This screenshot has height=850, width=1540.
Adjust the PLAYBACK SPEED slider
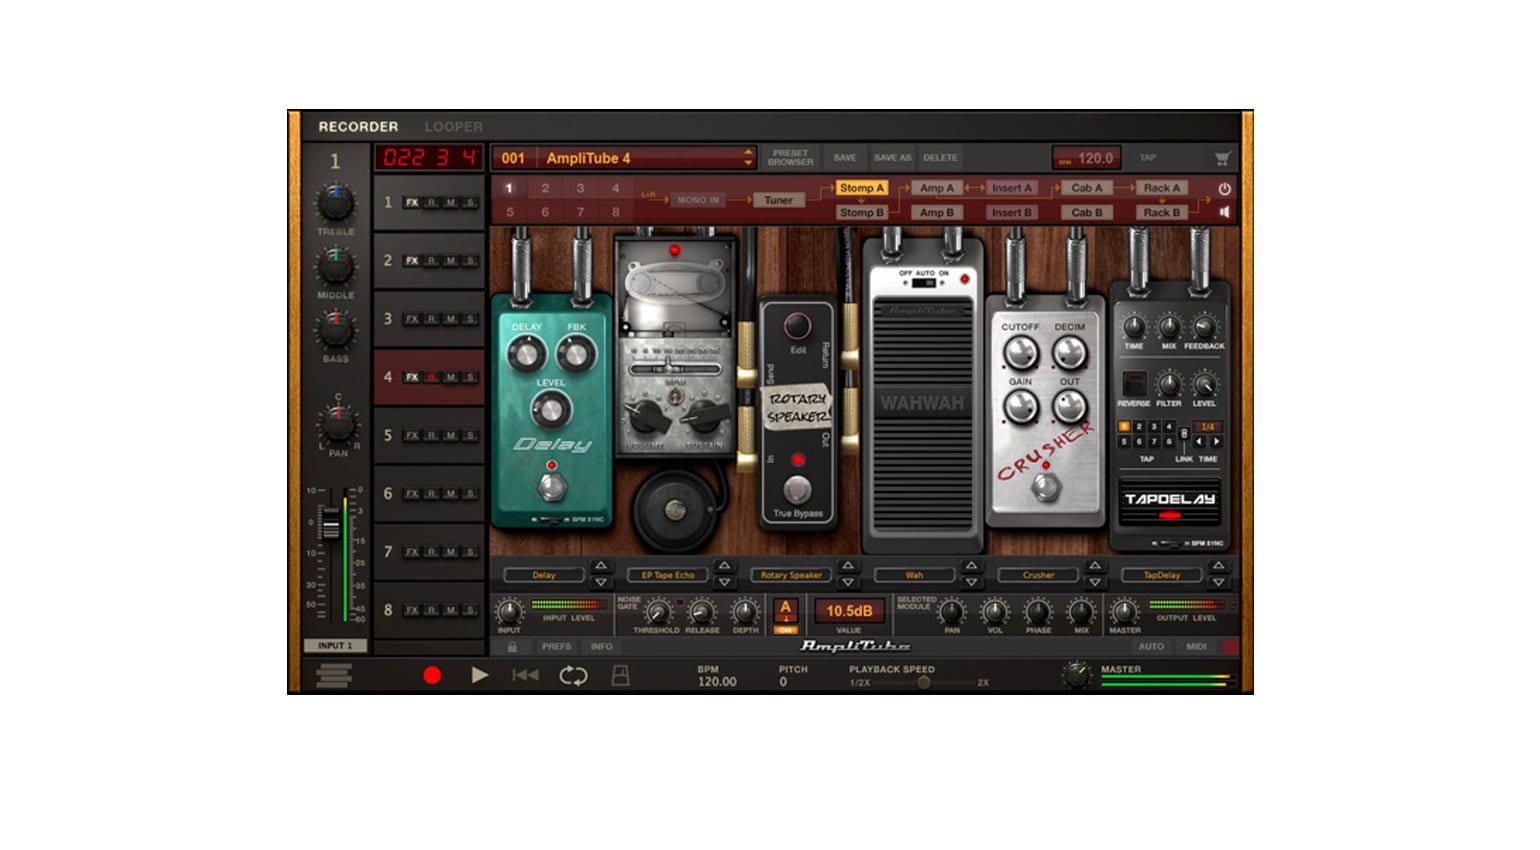click(x=924, y=682)
